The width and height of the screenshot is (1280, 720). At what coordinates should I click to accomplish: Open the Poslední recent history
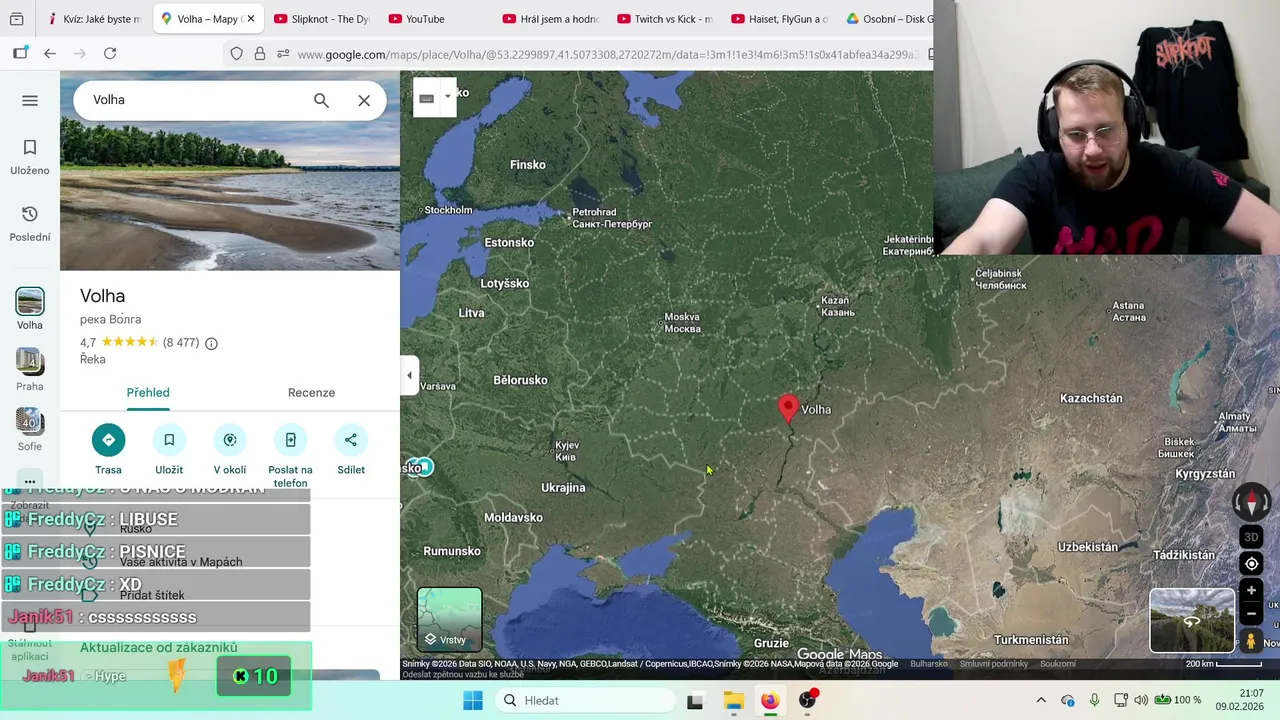(x=30, y=224)
